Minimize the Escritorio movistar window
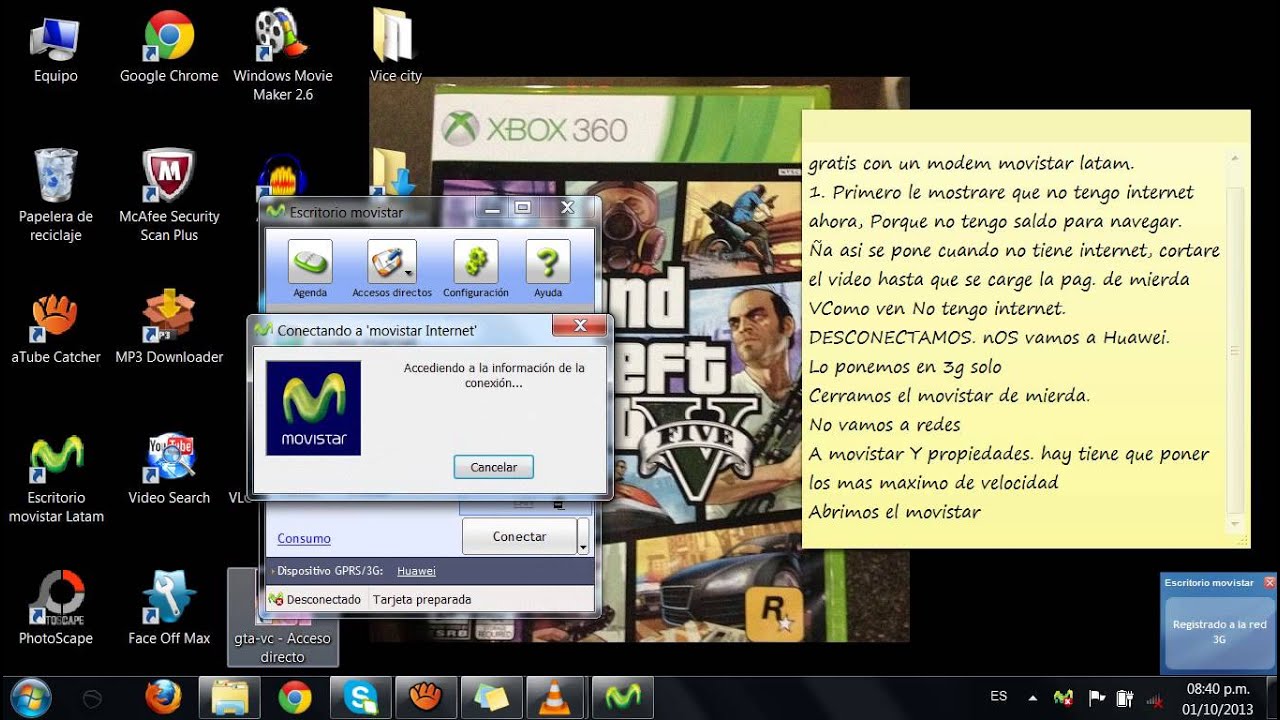The image size is (1280, 720). click(491, 207)
